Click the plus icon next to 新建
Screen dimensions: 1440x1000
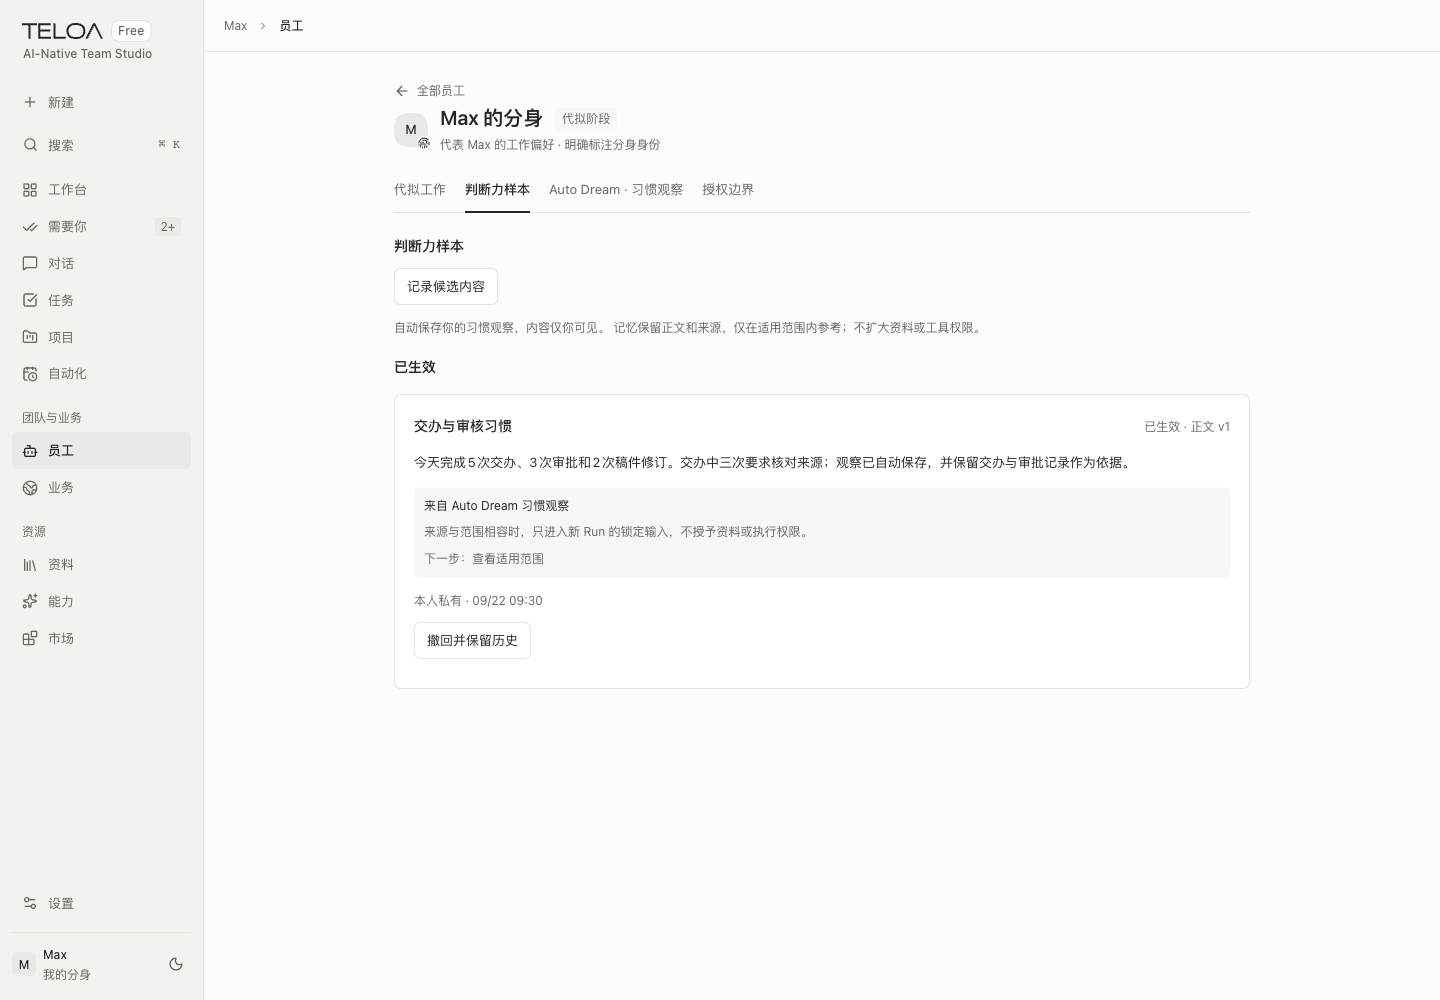point(30,102)
